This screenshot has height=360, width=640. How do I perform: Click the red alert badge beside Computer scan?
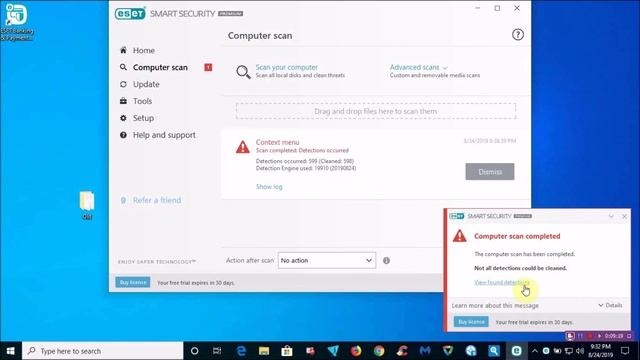208,67
